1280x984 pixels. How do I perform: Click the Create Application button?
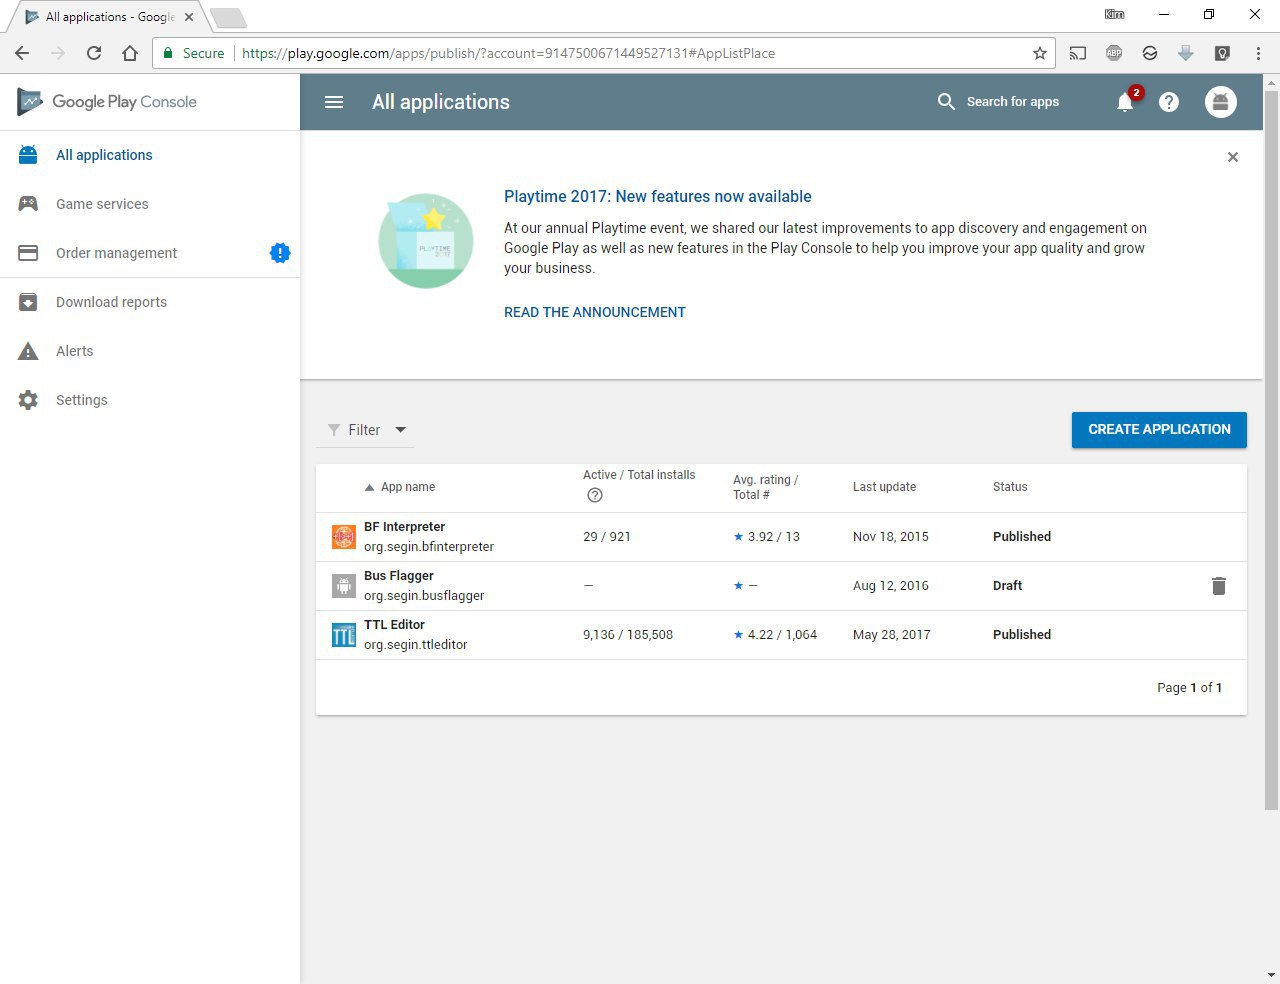(1159, 429)
